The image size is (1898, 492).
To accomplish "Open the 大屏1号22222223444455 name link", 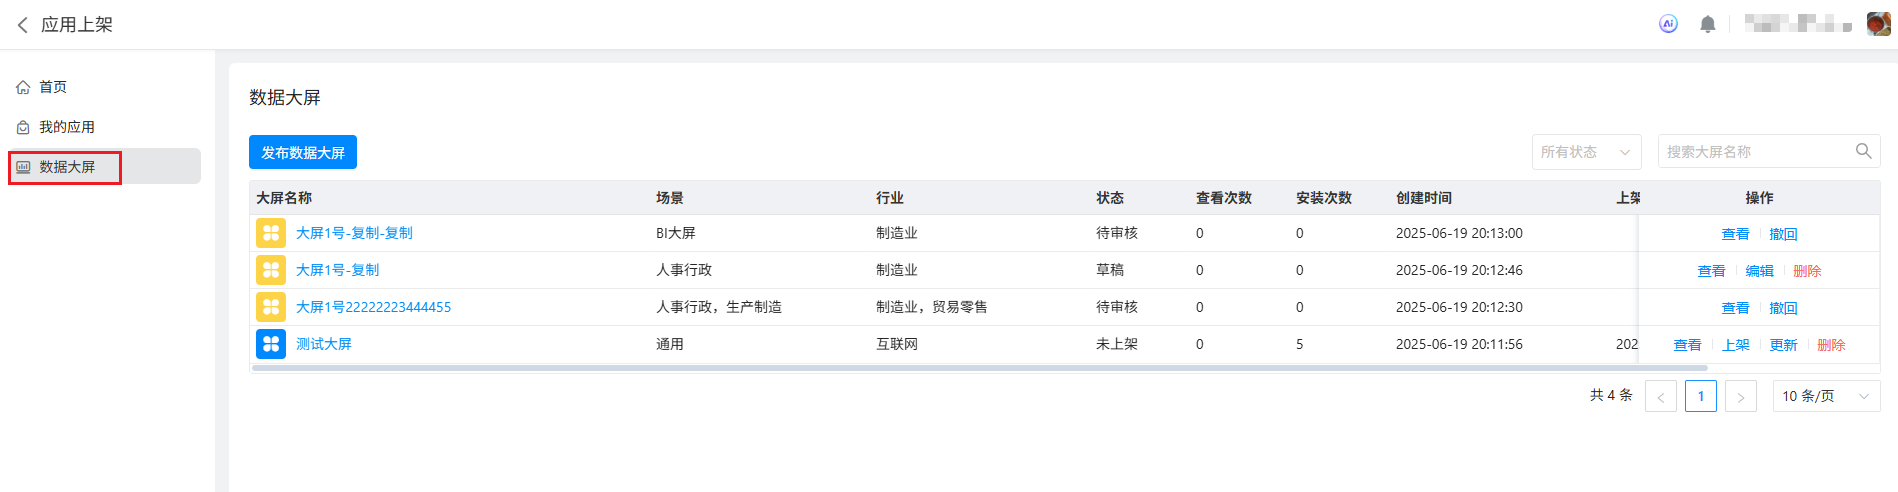I will tap(373, 307).
